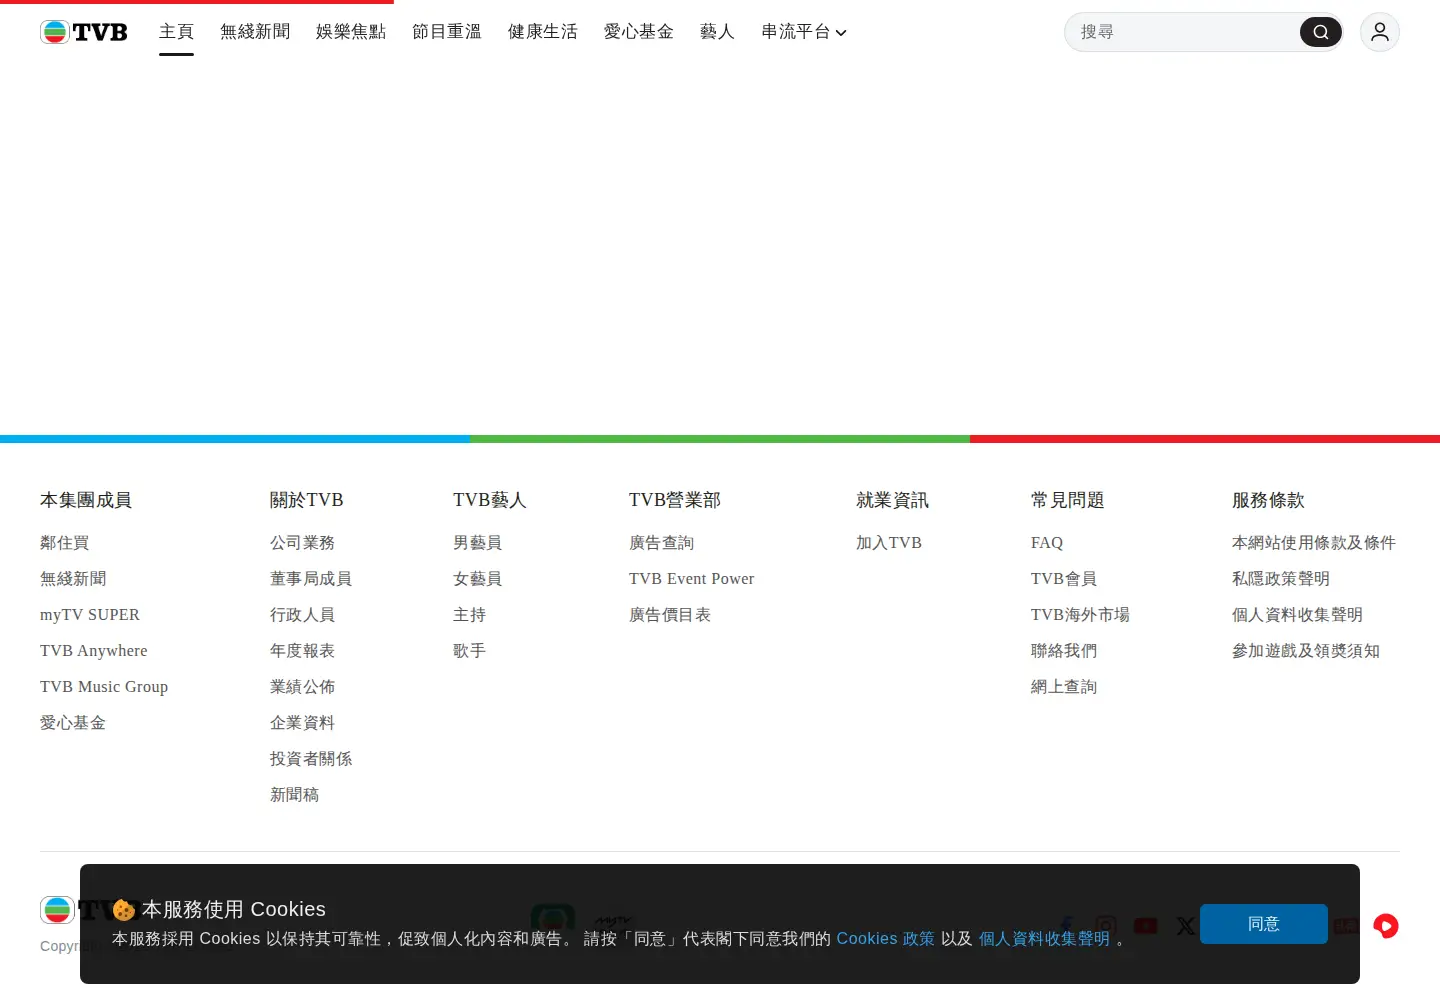This screenshot has width=1440, height=1000.
Task: Open 無綫新聞 in top navigation
Action: pos(255,32)
